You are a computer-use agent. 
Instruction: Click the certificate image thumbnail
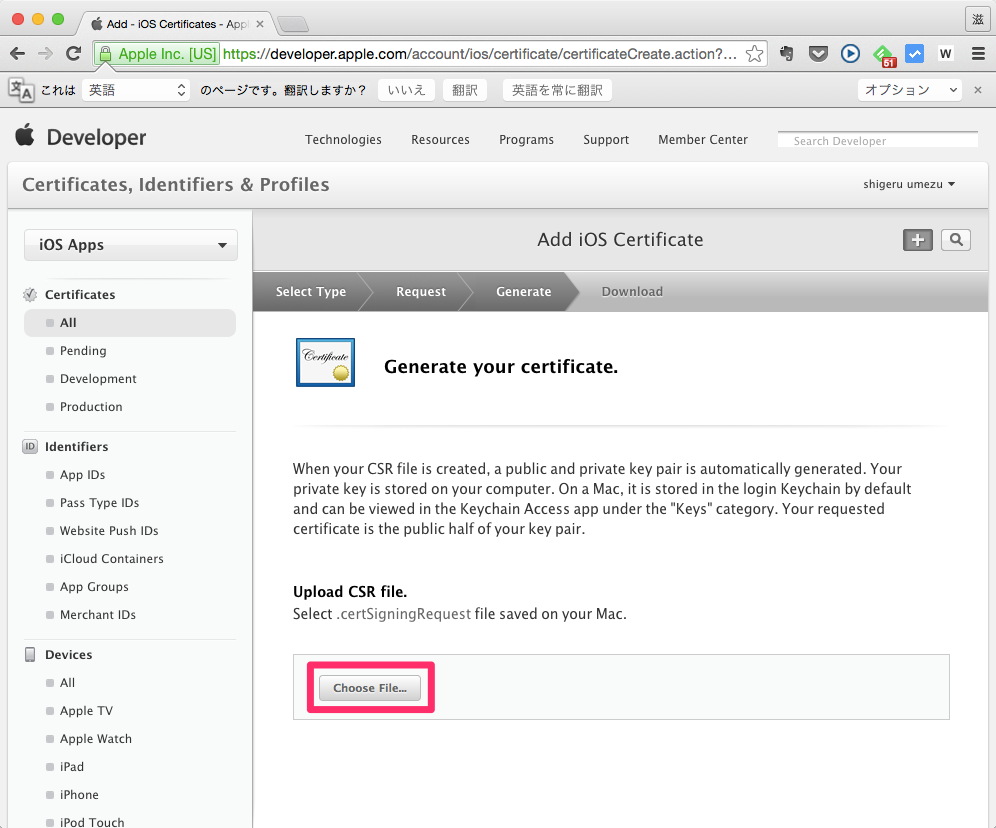(x=325, y=363)
